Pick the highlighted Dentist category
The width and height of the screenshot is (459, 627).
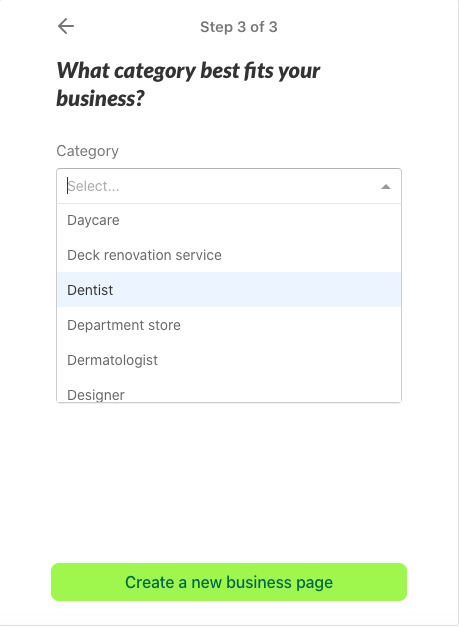pyautogui.click(x=229, y=290)
